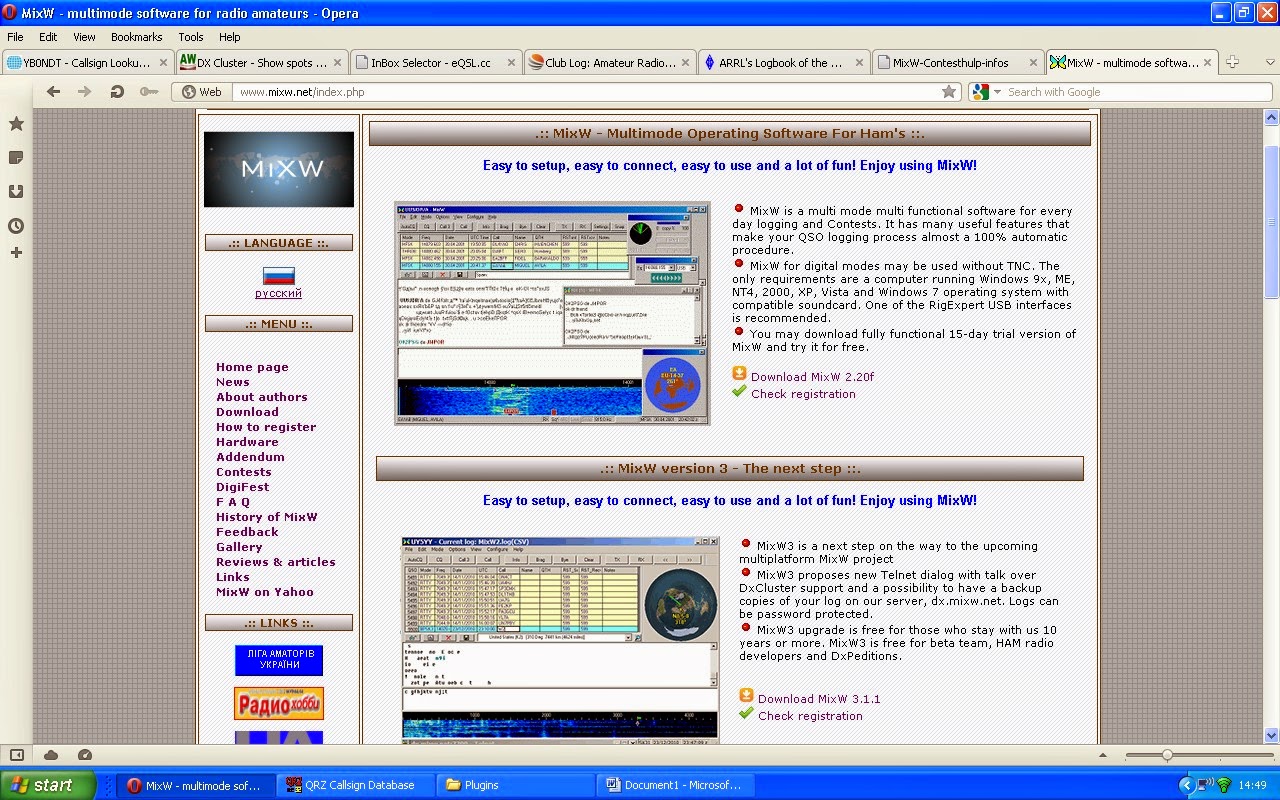1280x800 pixels.
Task: Click the Forward navigation arrow
Action: [85, 91]
